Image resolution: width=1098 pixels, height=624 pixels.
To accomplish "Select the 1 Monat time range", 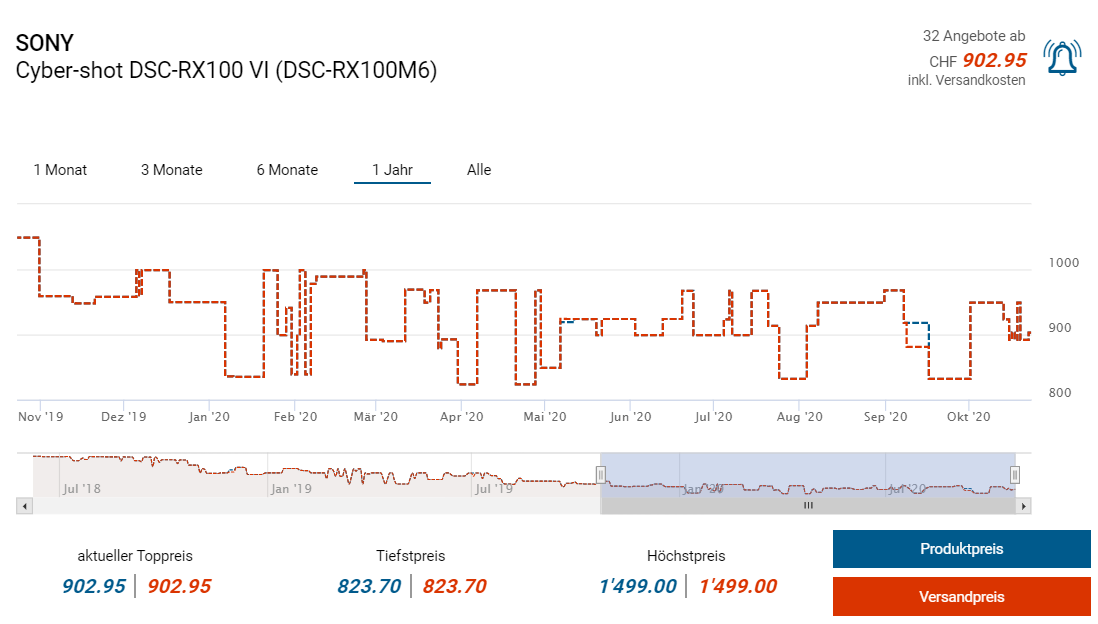I will [x=60, y=170].
